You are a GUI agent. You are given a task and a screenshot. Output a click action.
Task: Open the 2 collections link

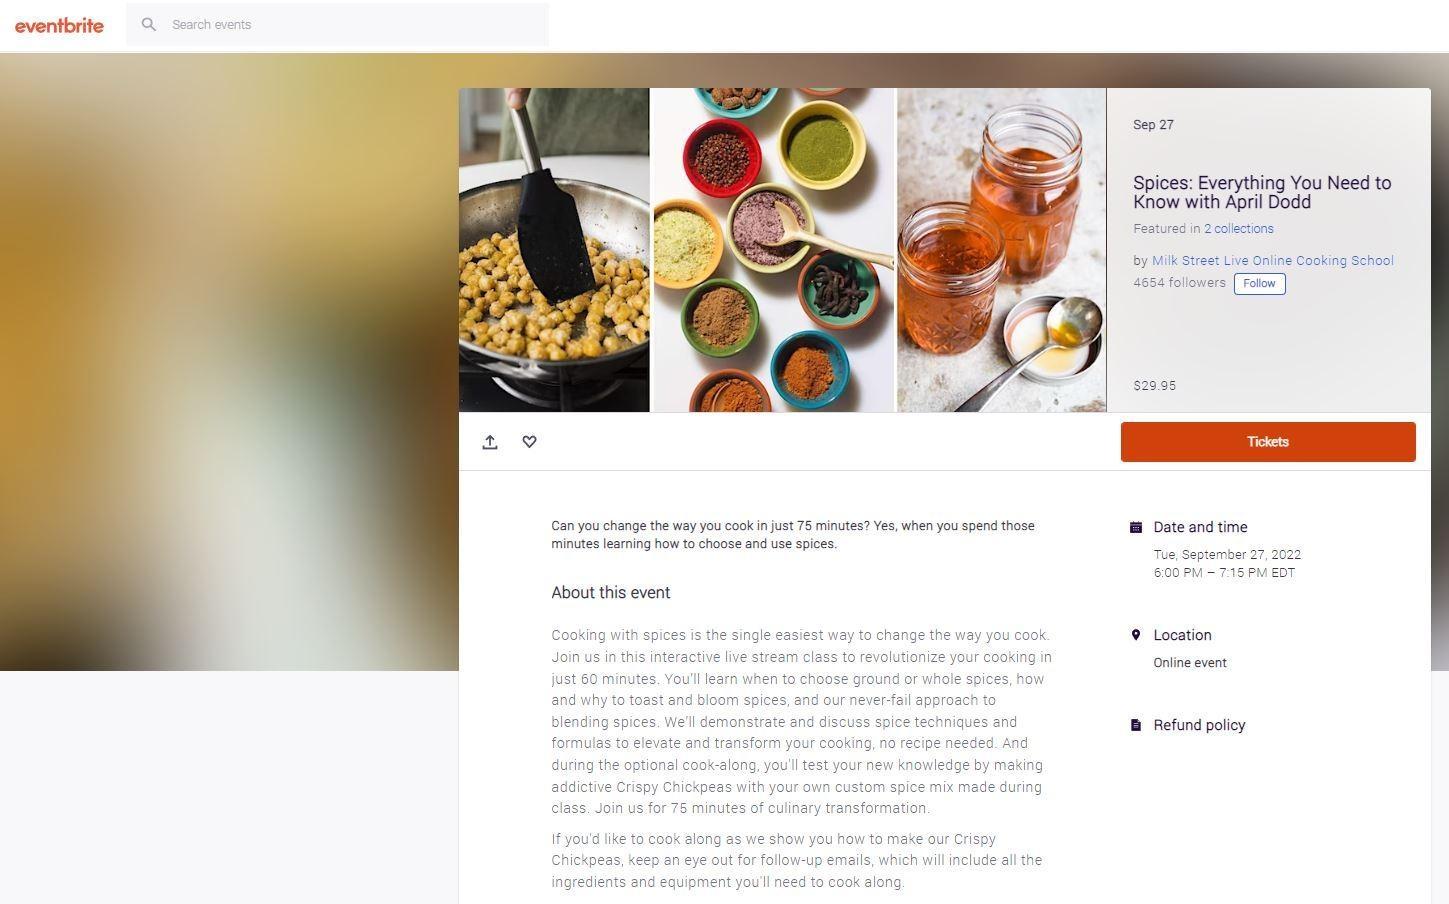(1238, 229)
